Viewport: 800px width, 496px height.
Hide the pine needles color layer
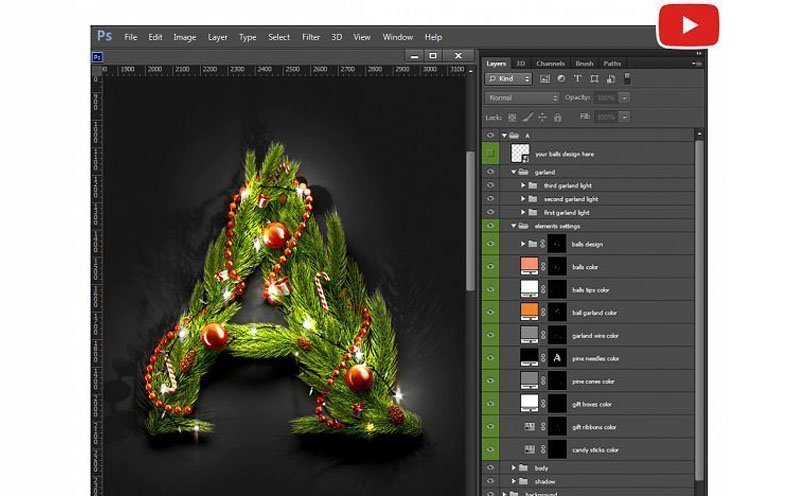[x=491, y=358]
